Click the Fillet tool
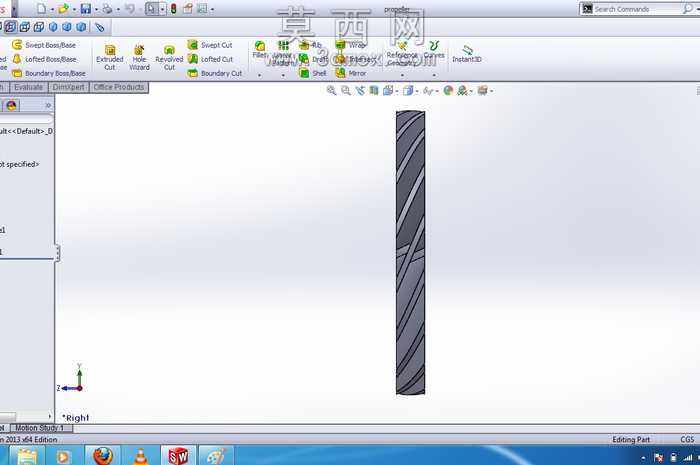 (259, 50)
